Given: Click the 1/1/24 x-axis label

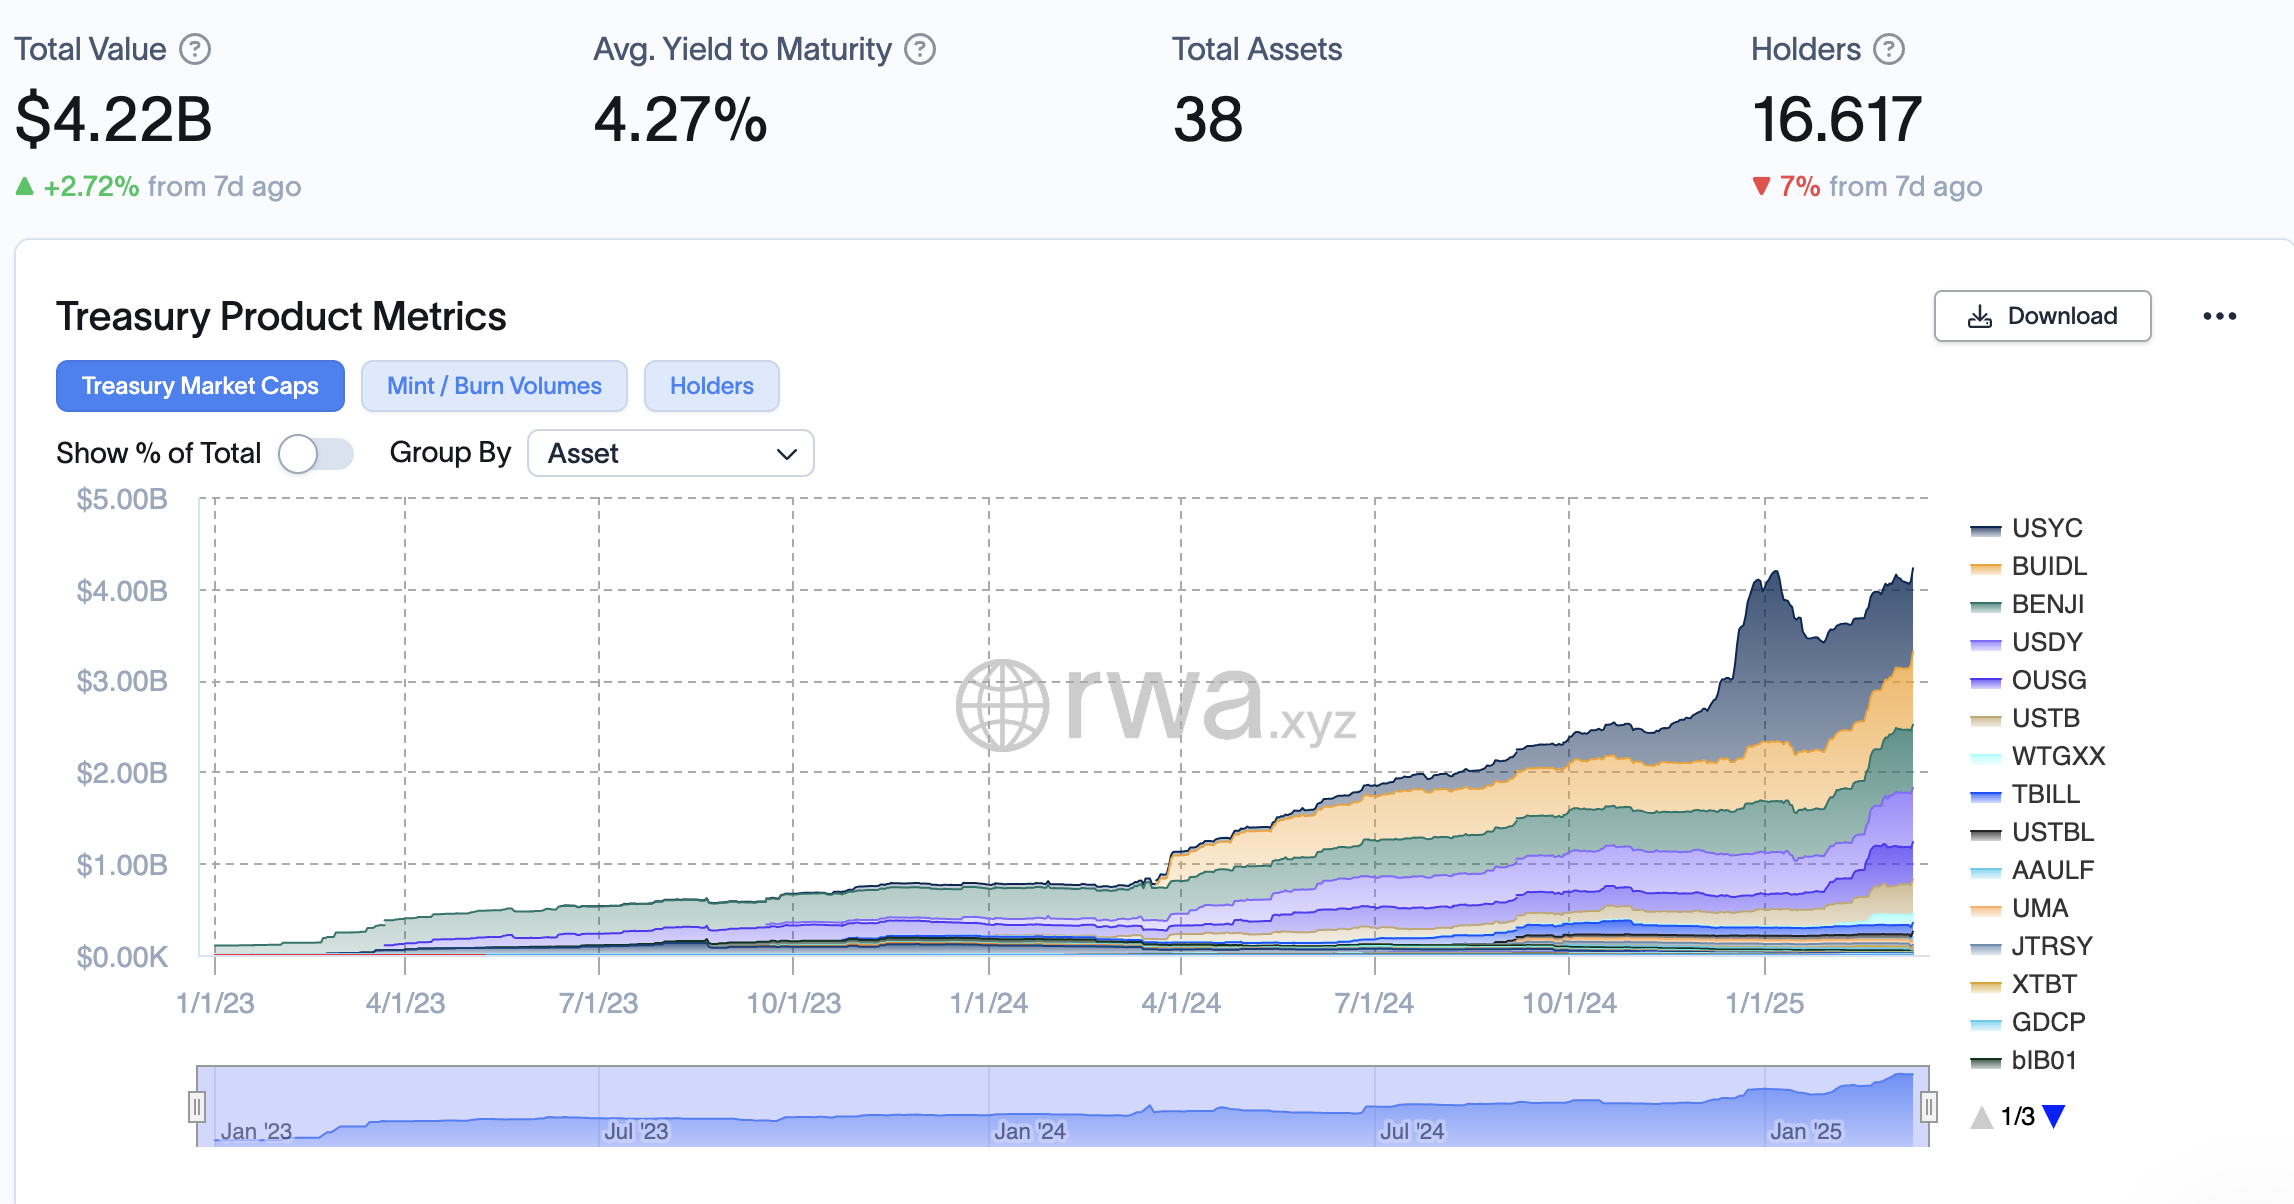Looking at the screenshot, I should (988, 1003).
